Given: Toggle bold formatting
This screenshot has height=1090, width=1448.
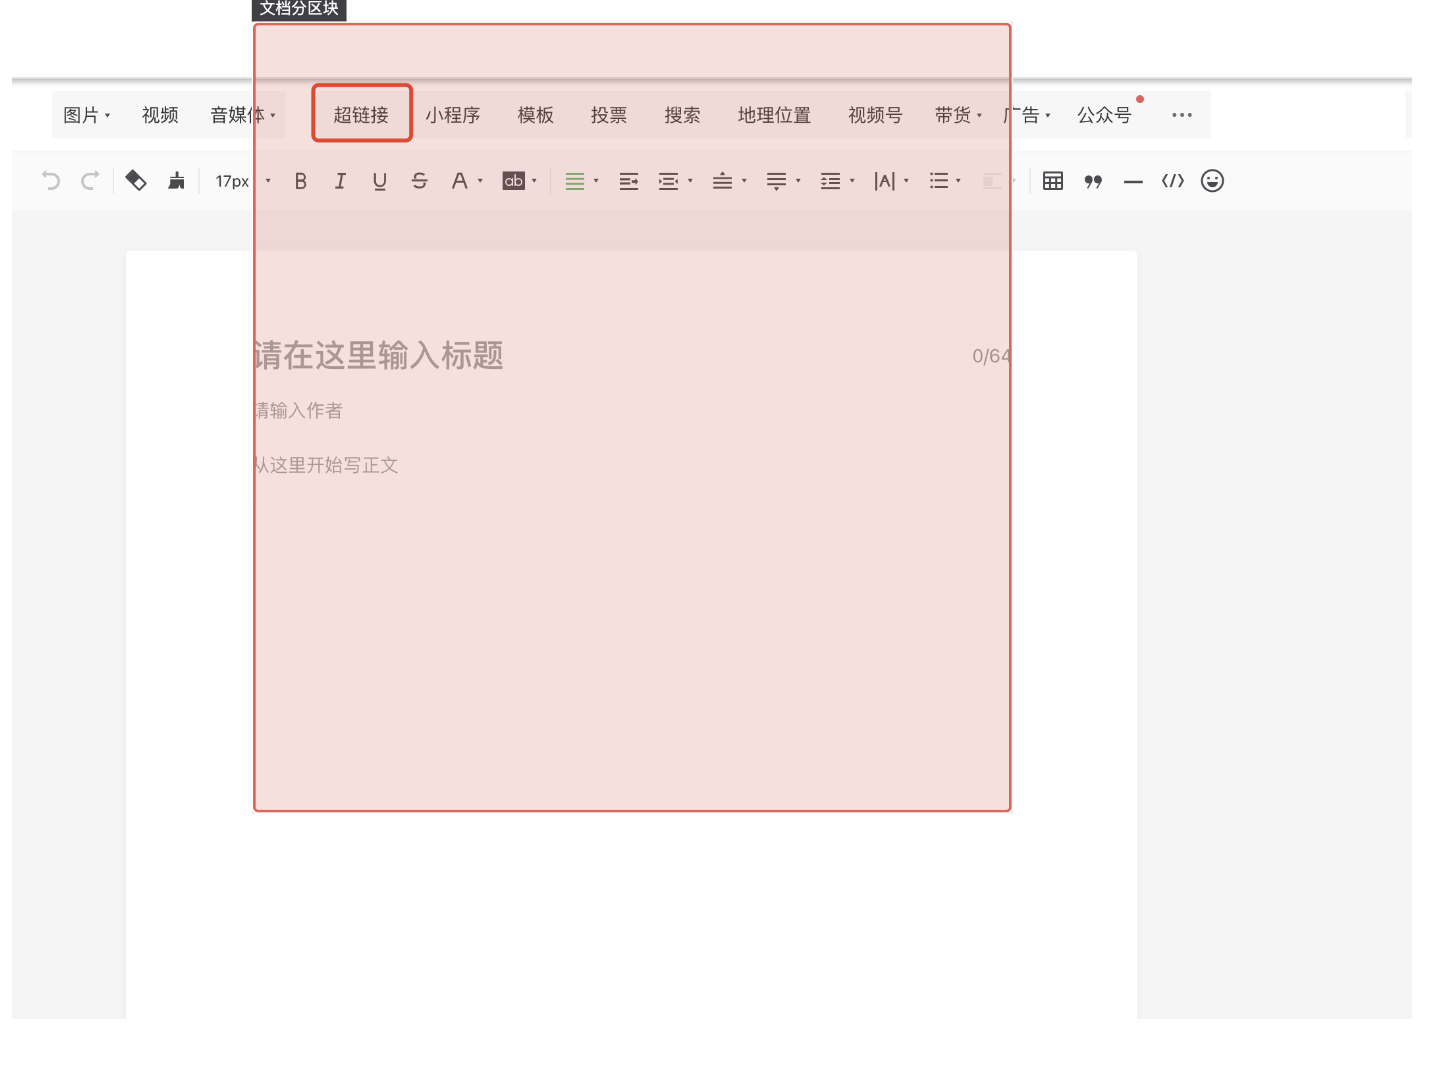Looking at the screenshot, I should (x=300, y=181).
